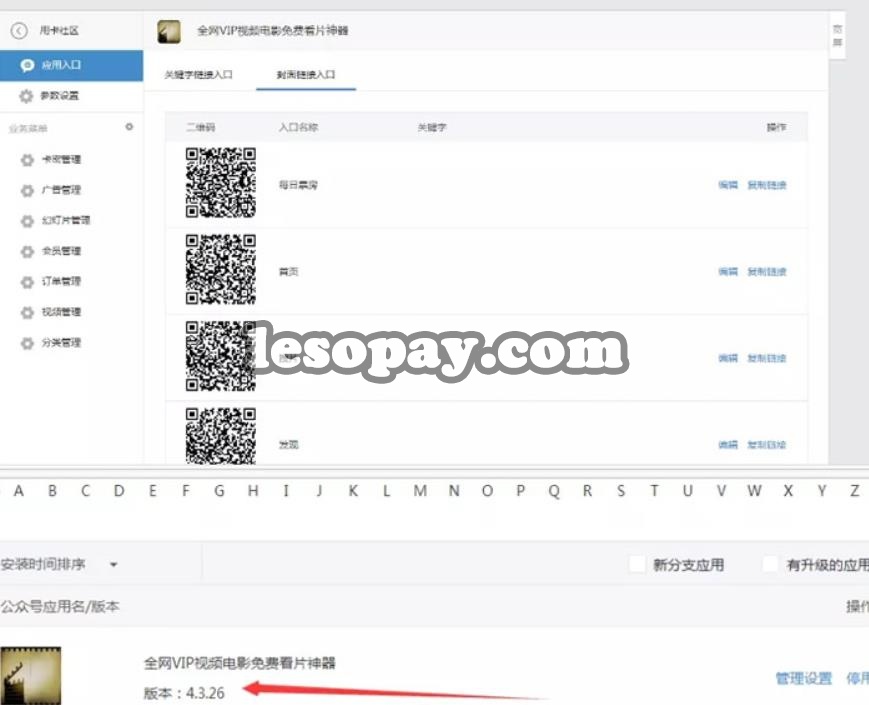This screenshot has width=869, height=705.
Task: Click the app name 全网VIP视频电影免费看片神器 in the list
Action: tap(240, 663)
